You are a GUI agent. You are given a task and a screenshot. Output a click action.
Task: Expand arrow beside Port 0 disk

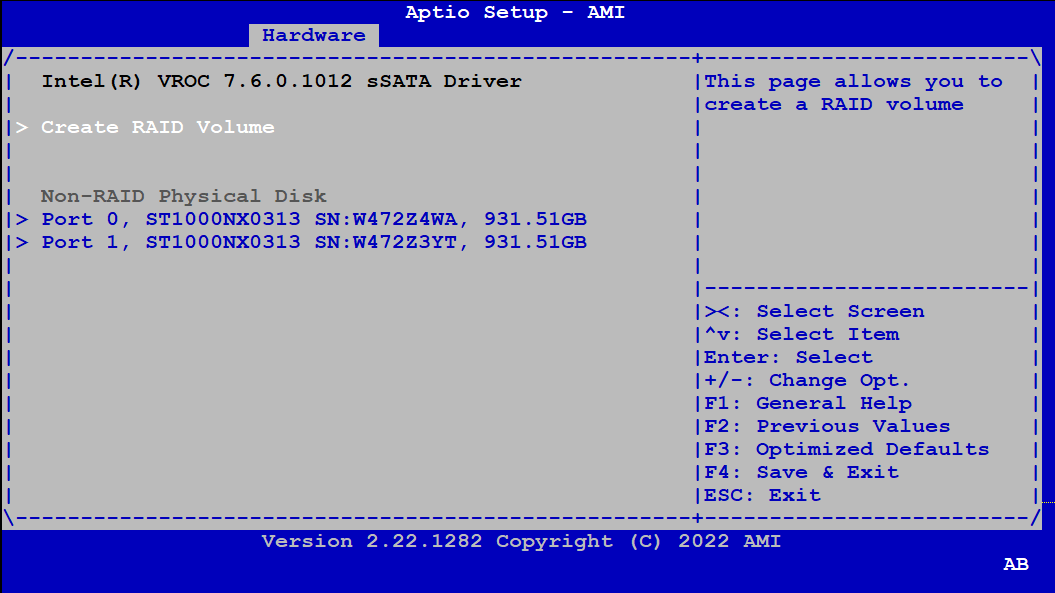pyautogui.click(x=22, y=219)
